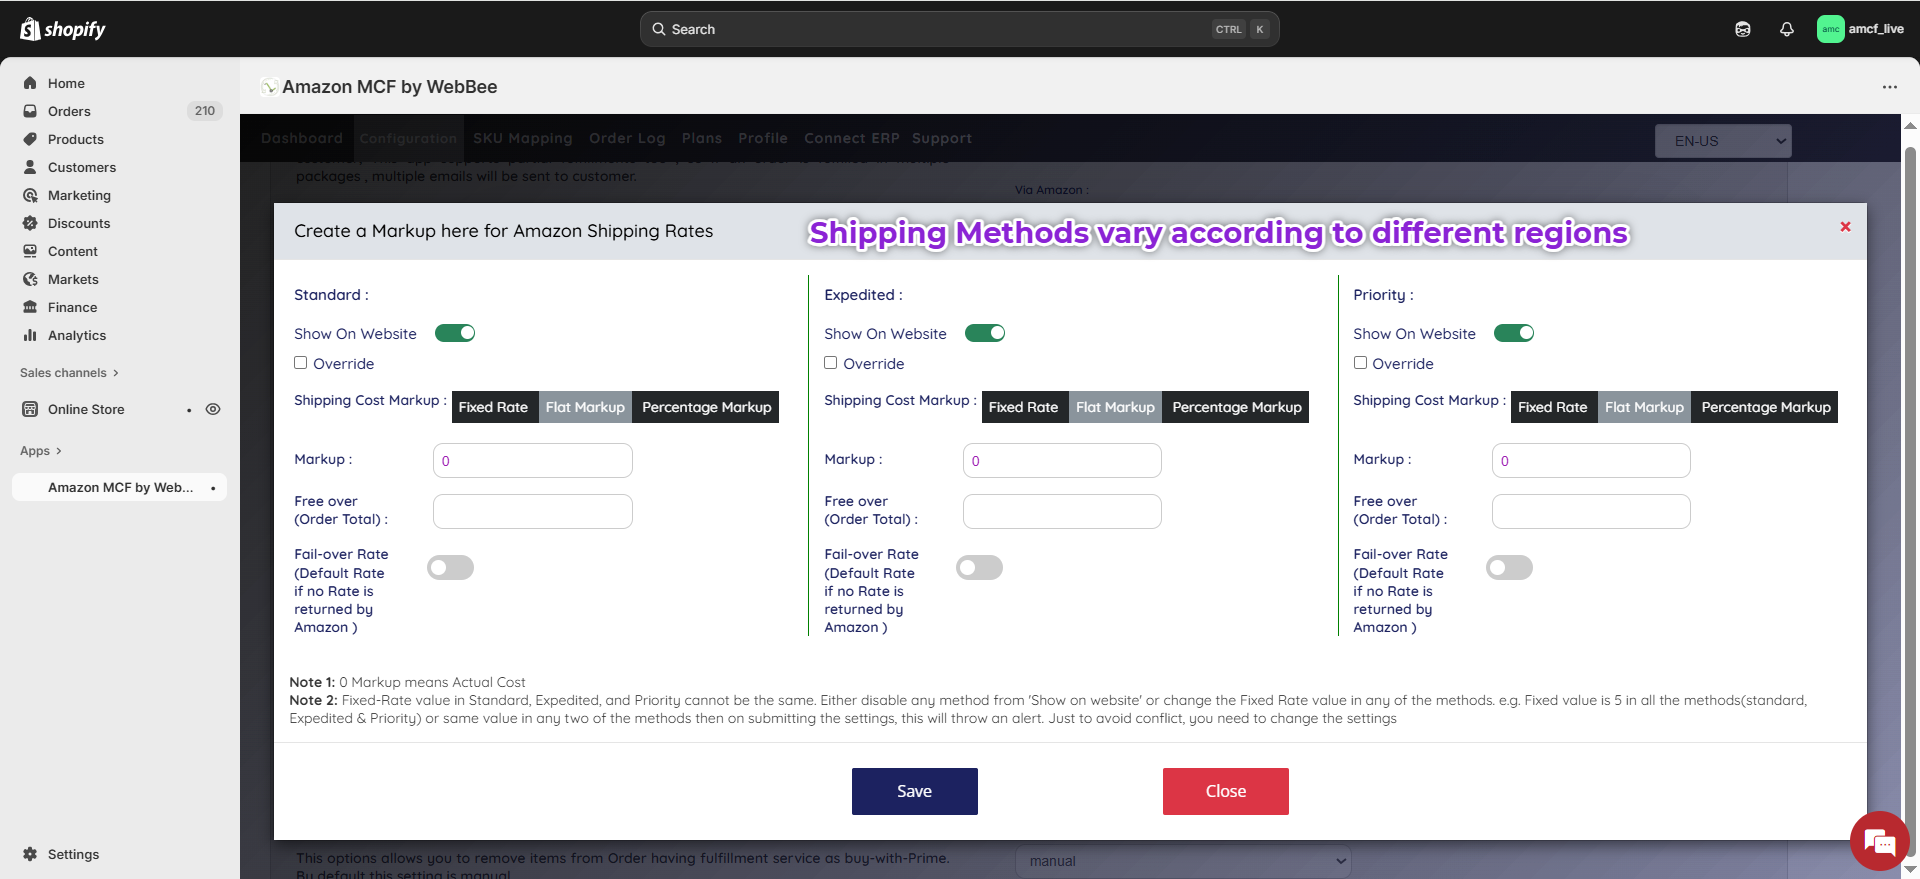Open the EN-US language dropdown

[x=1723, y=141]
